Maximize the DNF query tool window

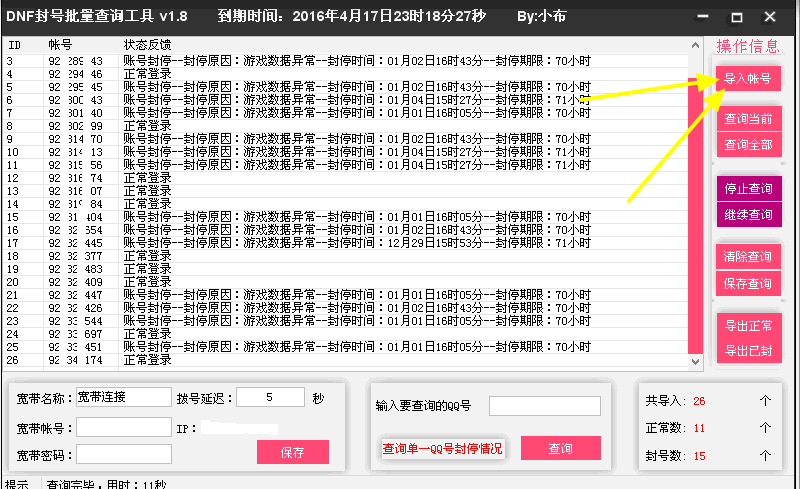point(737,18)
